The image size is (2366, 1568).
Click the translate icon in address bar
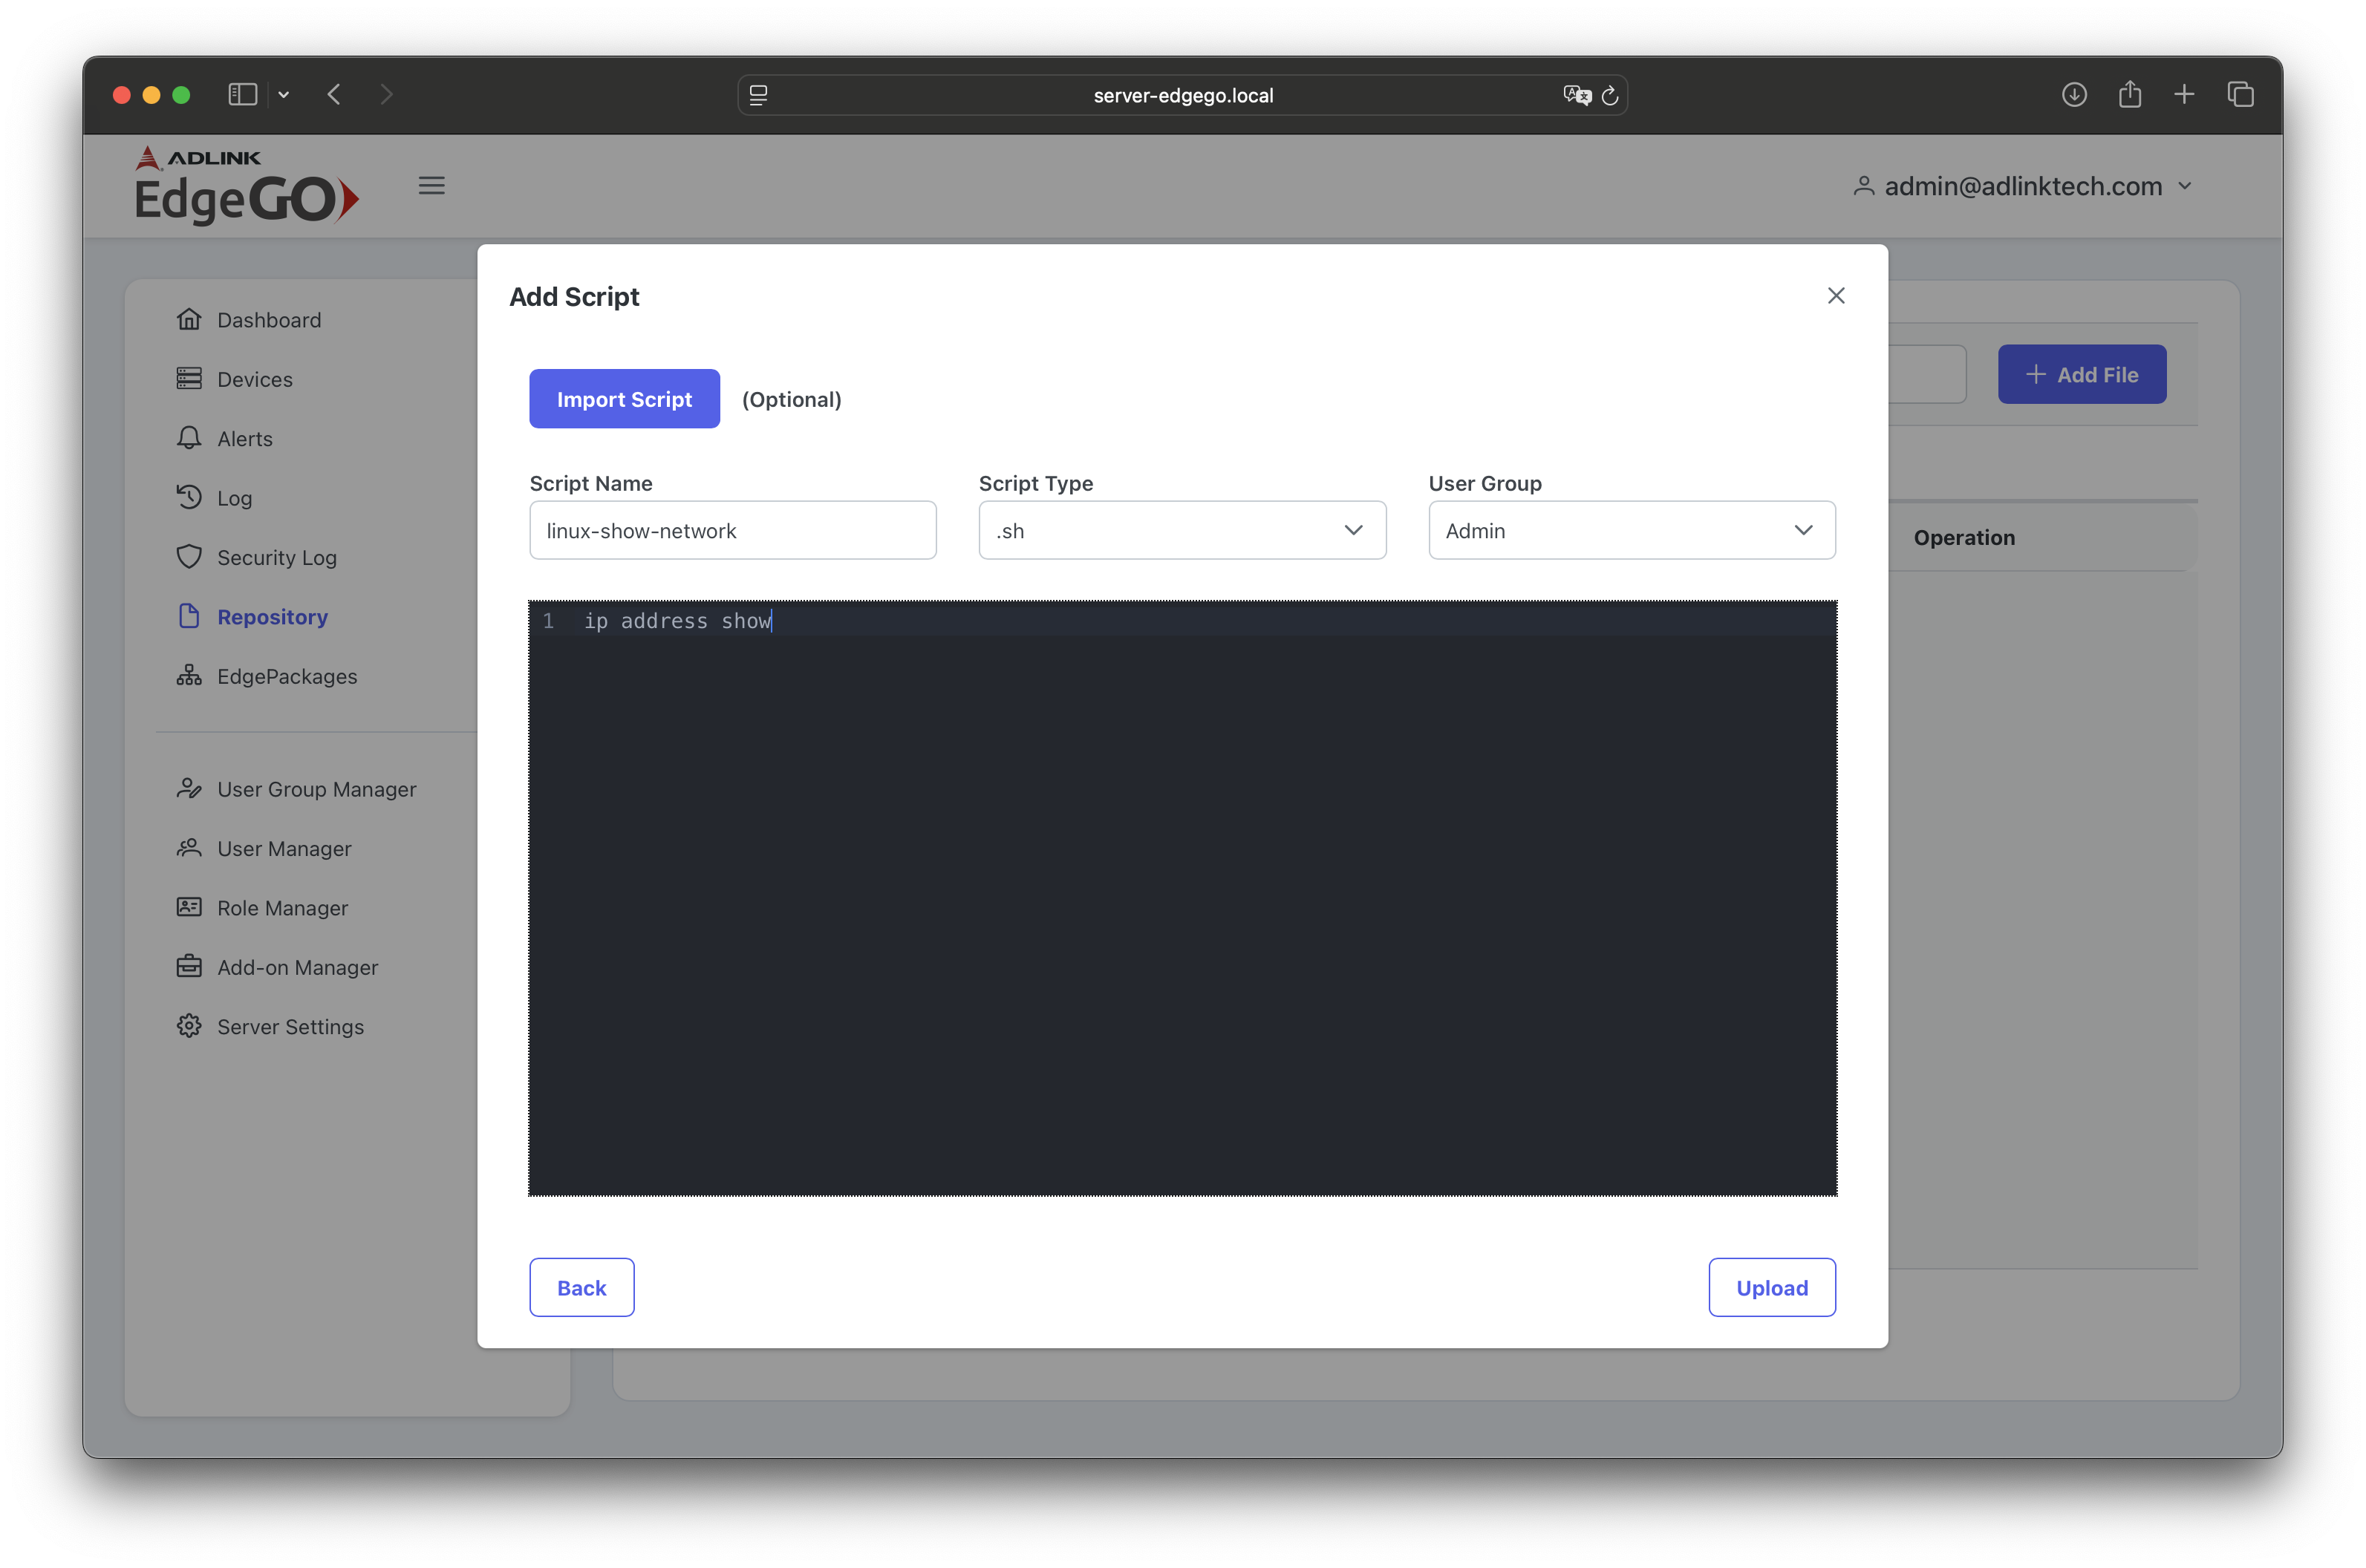[1577, 96]
